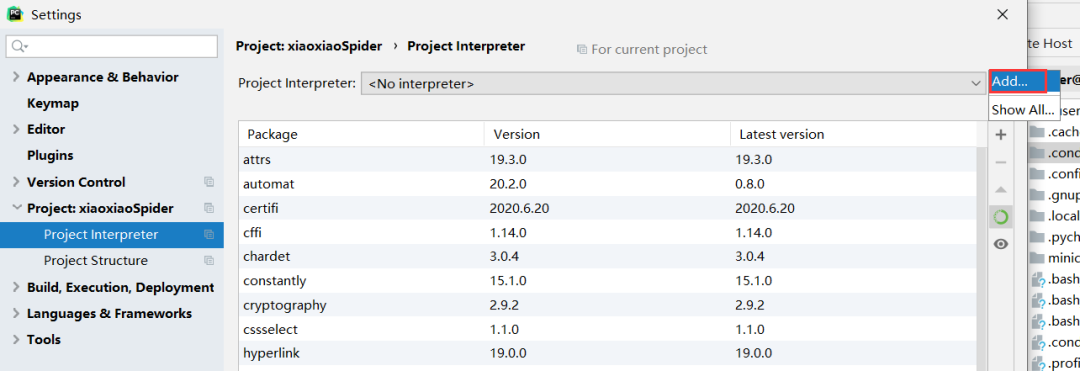Choose Show All... from the interpreter menu
Viewport: 1080px width, 371px height.
point(1023,110)
